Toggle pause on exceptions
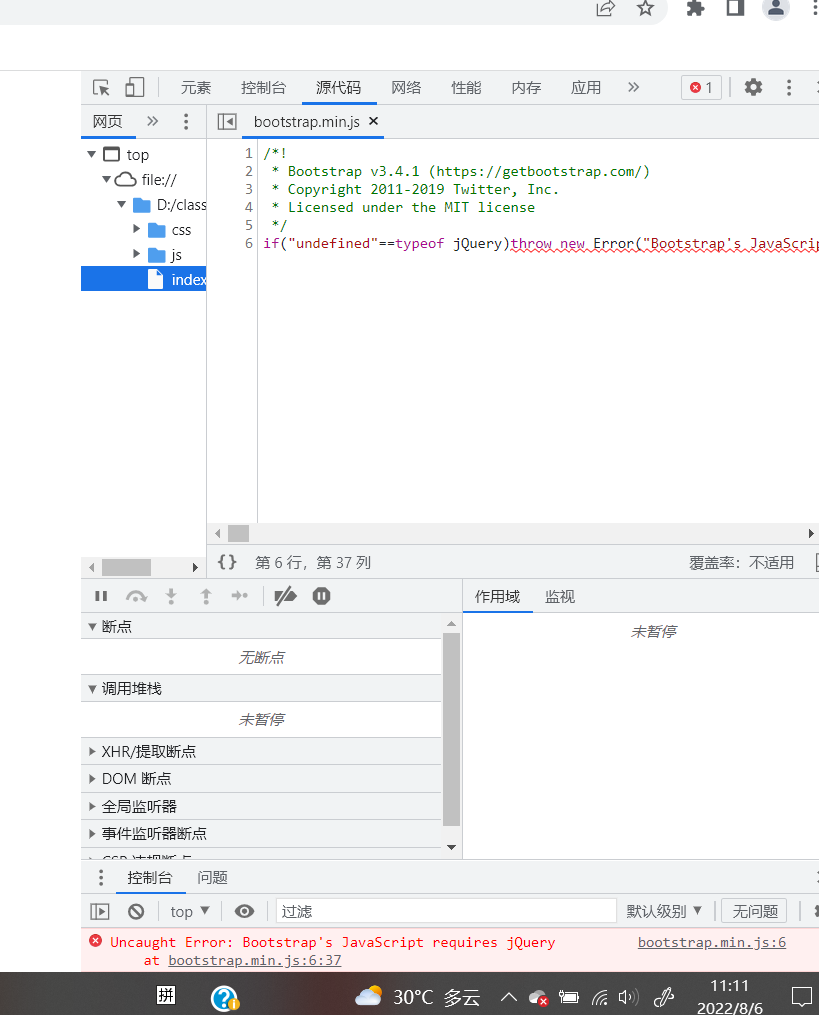819x1015 pixels. pyautogui.click(x=321, y=596)
